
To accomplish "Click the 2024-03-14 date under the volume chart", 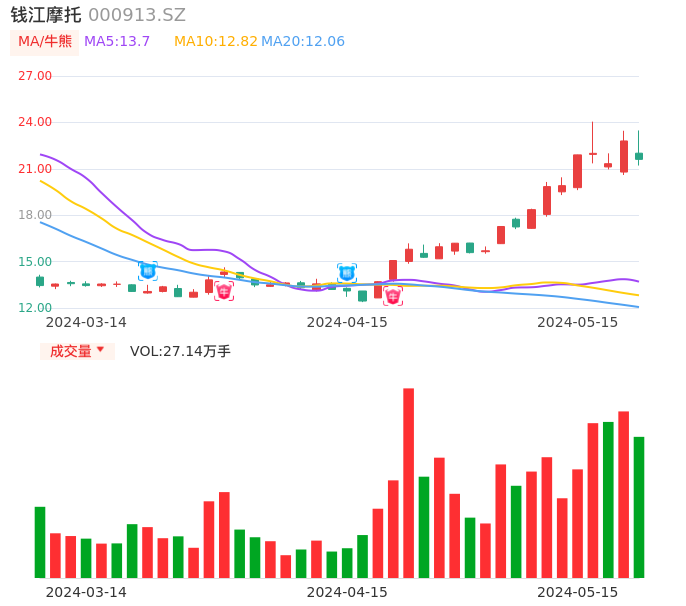I will click(86, 592).
